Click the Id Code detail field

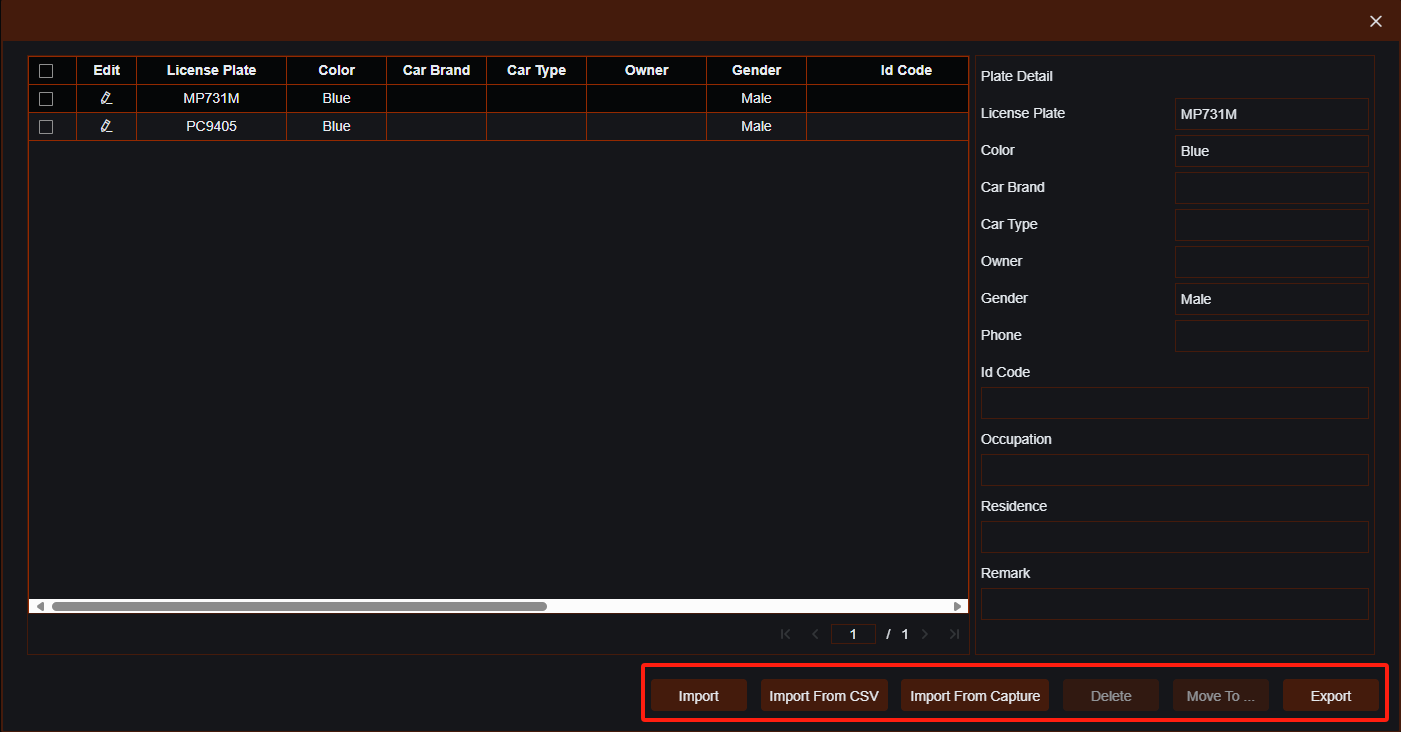[1174, 403]
